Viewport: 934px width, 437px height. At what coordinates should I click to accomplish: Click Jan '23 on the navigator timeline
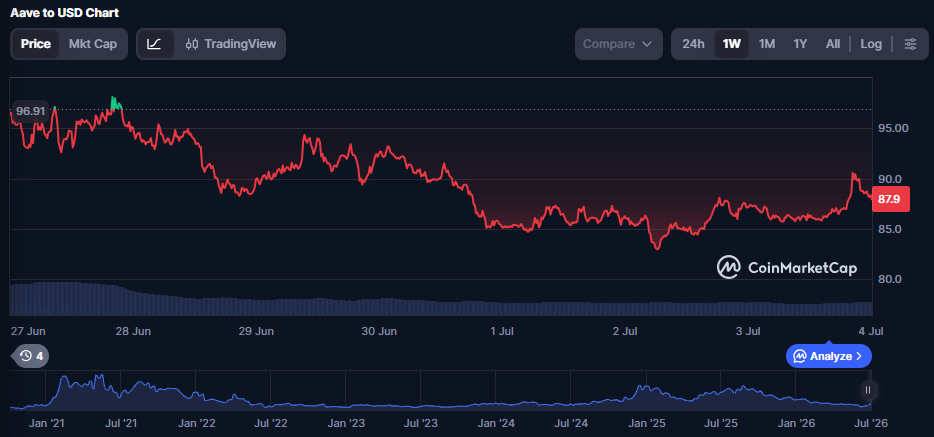pyautogui.click(x=347, y=424)
